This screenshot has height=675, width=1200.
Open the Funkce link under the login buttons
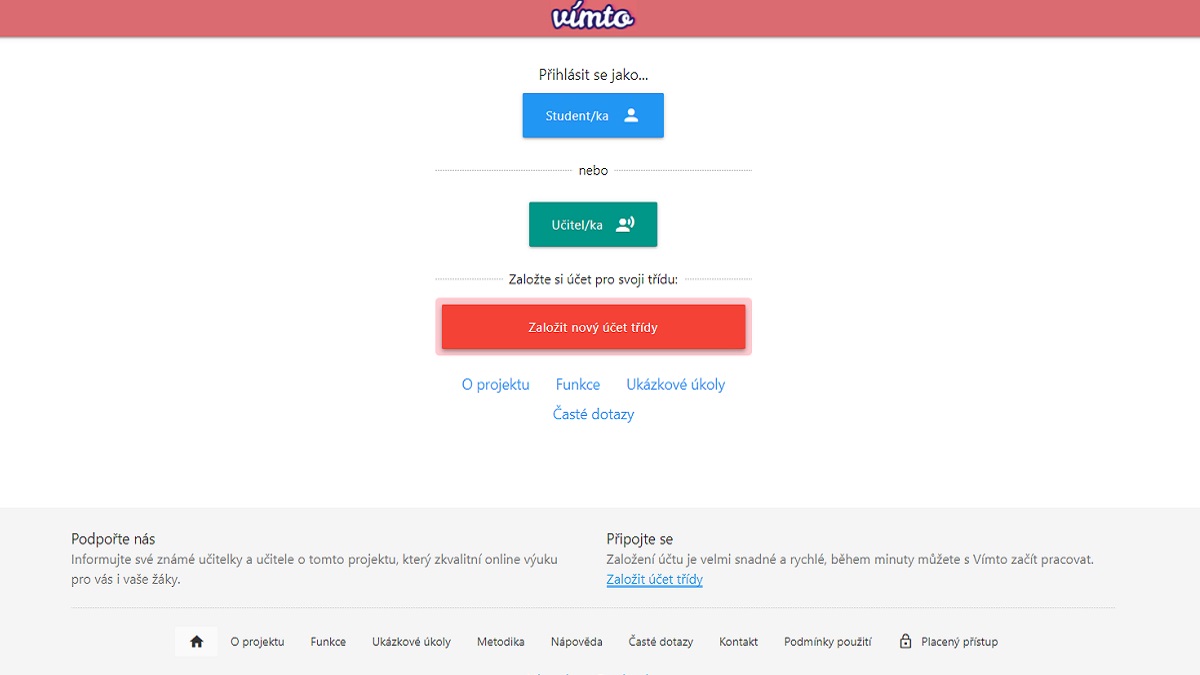[577, 384]
